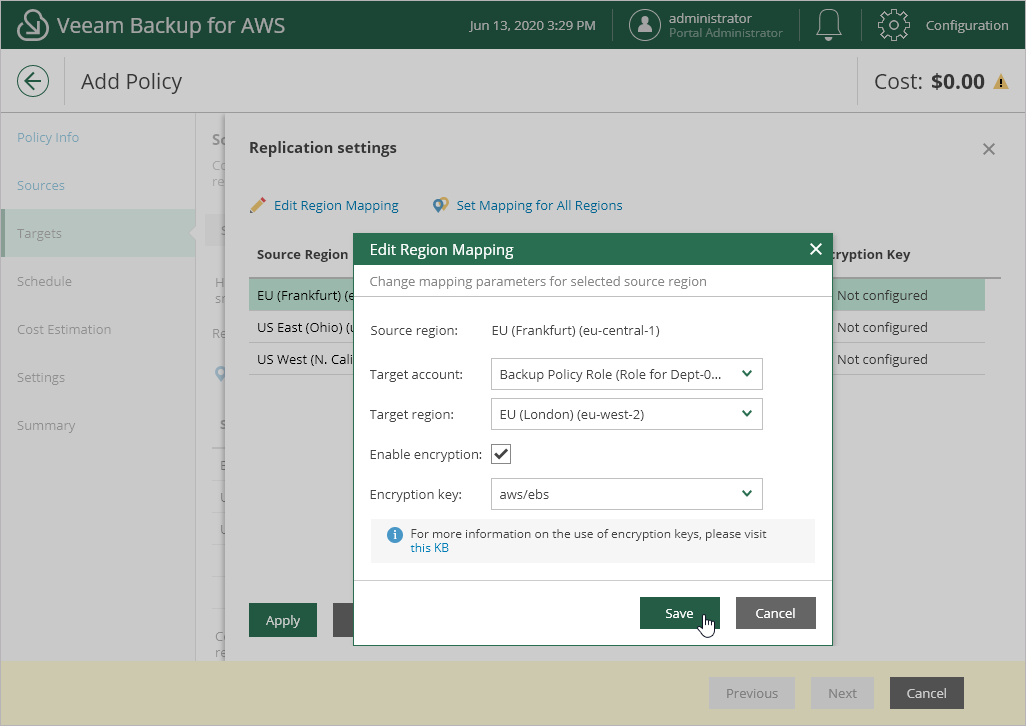Open the Target account dropdown

[x=626, y=374]
